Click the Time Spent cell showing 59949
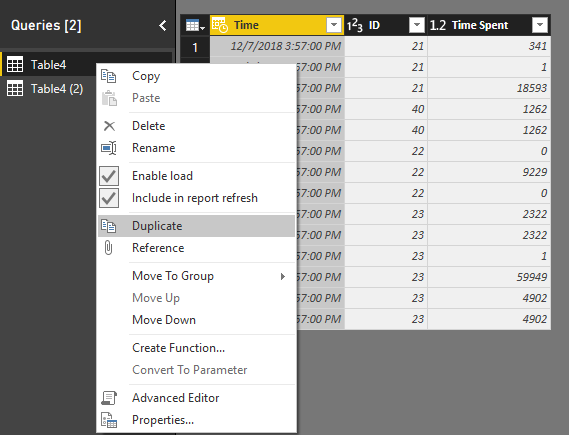 tap(489, 277)
